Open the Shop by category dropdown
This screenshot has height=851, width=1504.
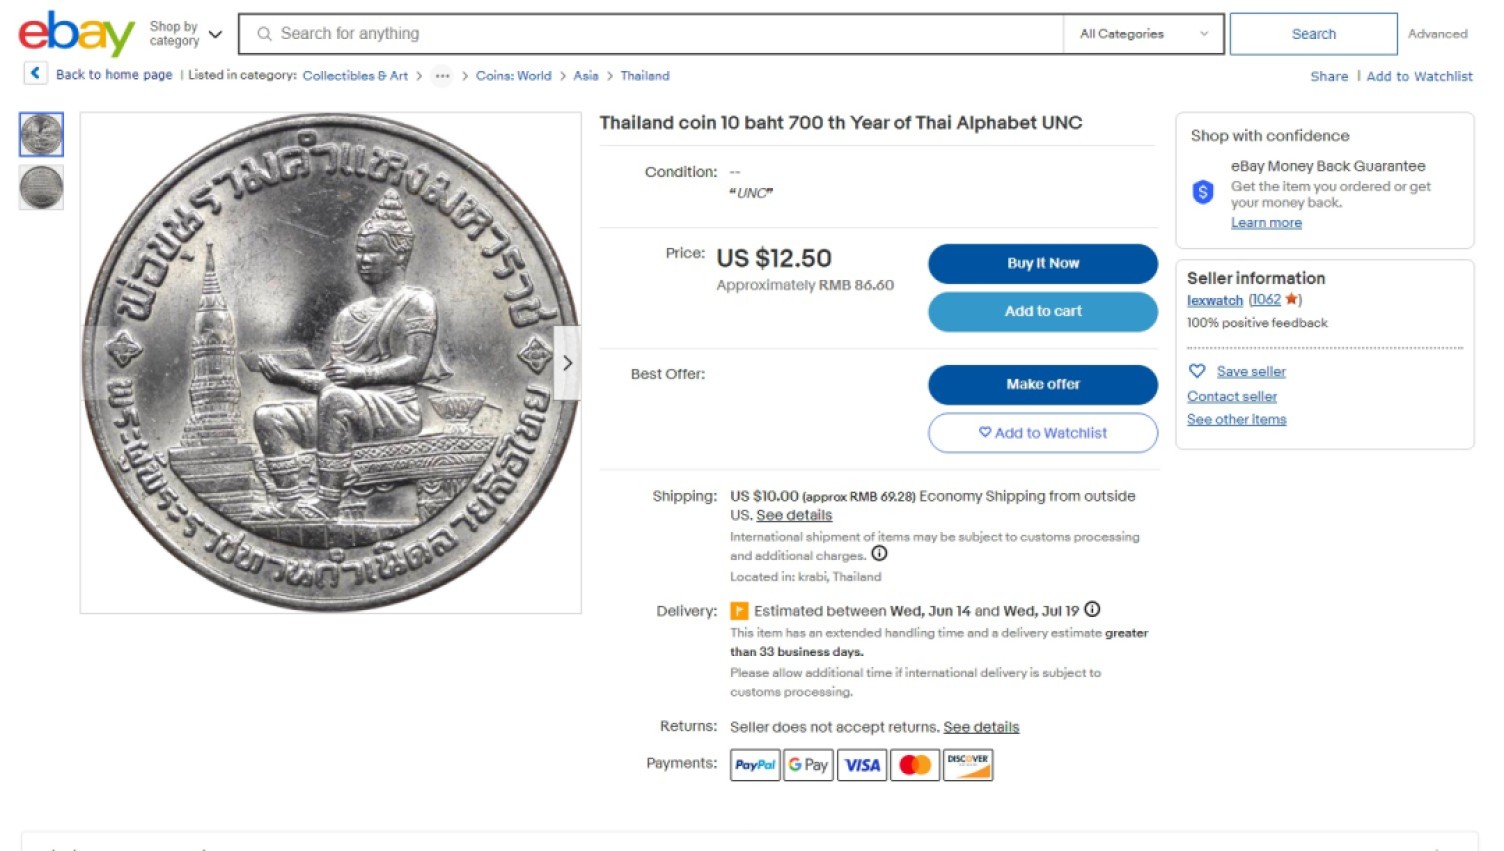pyautogui.click(x=186, y=34)
